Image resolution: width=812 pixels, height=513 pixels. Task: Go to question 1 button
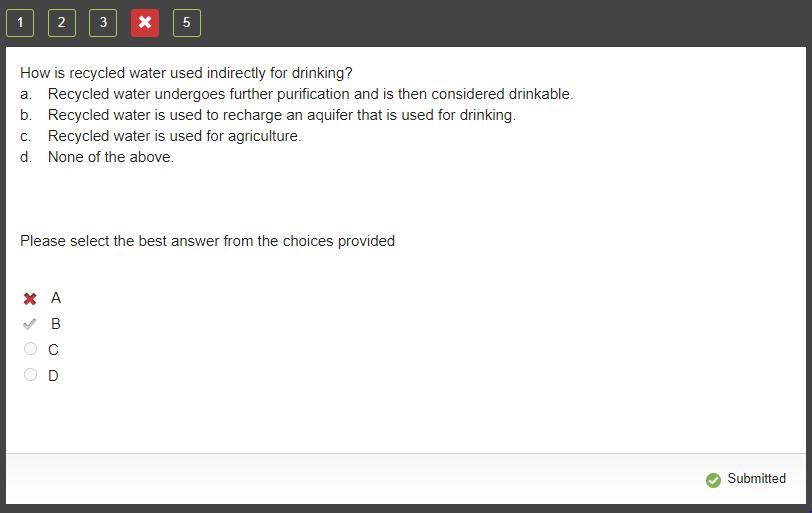[x=20, y=23]
